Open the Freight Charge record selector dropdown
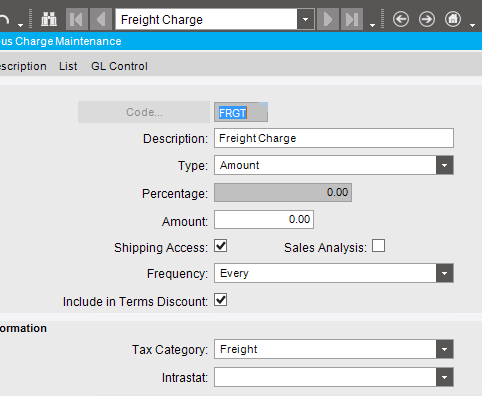482x396 pixels. point(305,19)
